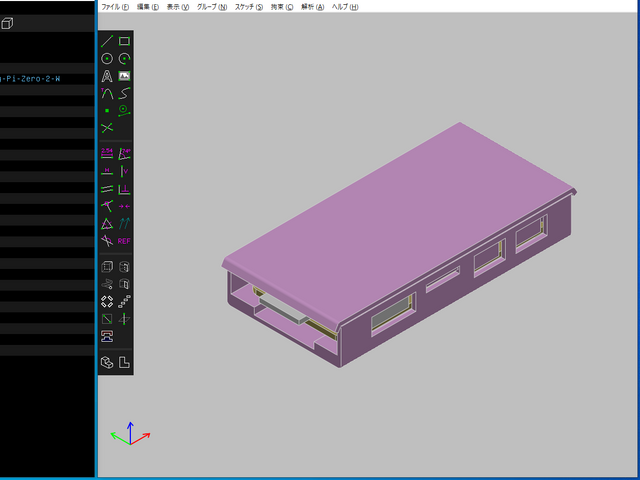Create a new lathe group
Screen dimensions: 640x480
click(x=124, y=267)
